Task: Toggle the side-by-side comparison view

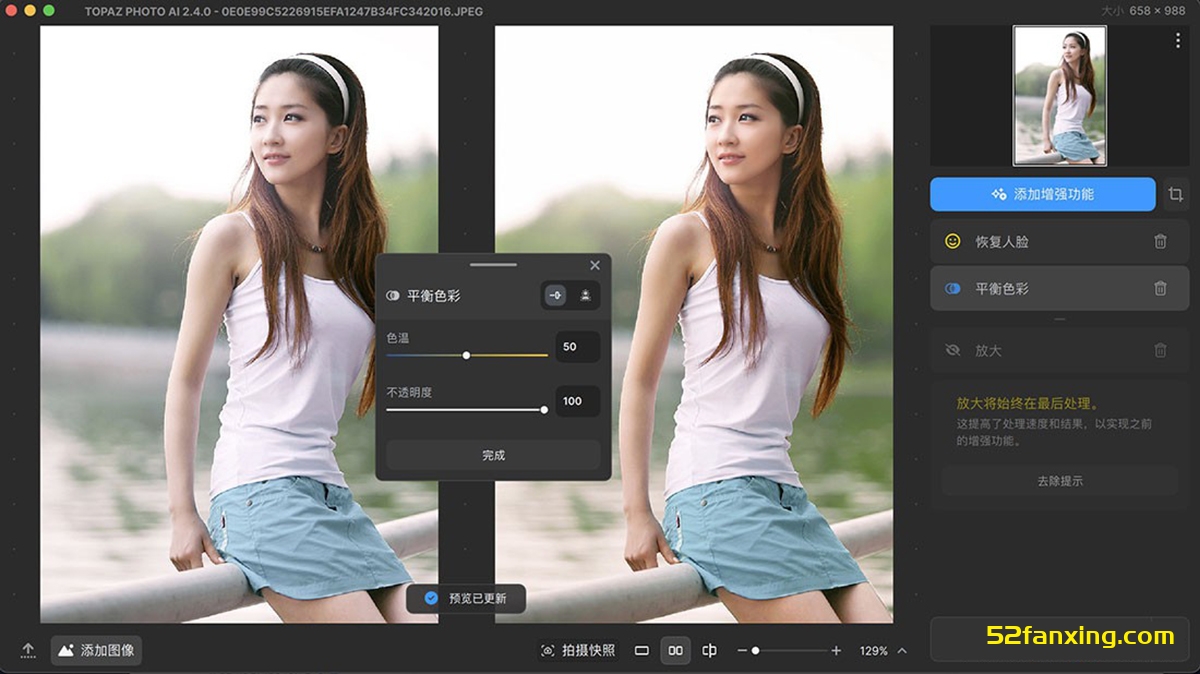Action: coord(675,651)
